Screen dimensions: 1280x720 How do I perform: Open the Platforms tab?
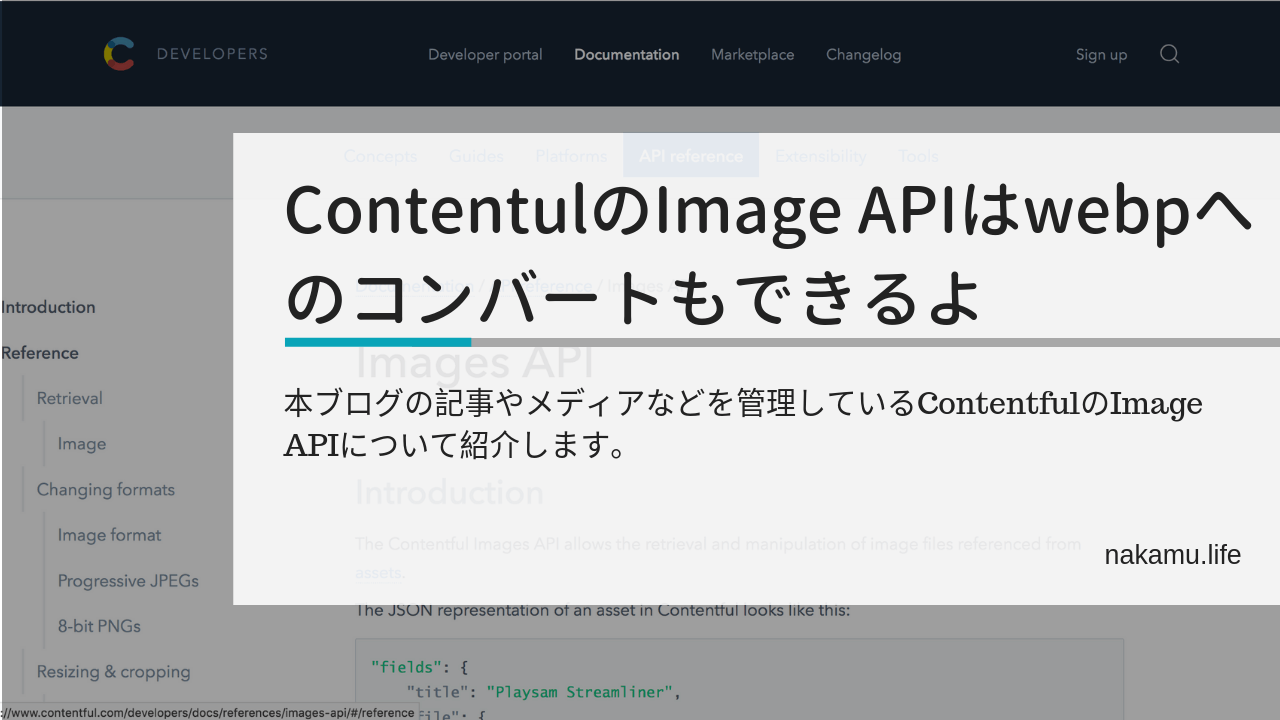(570, 156)
